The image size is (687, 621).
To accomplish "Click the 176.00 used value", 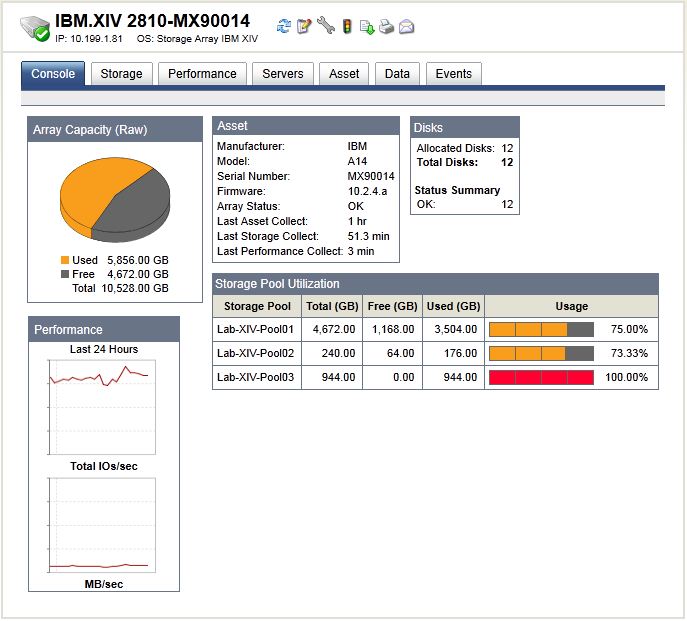I will click(460, 353).
